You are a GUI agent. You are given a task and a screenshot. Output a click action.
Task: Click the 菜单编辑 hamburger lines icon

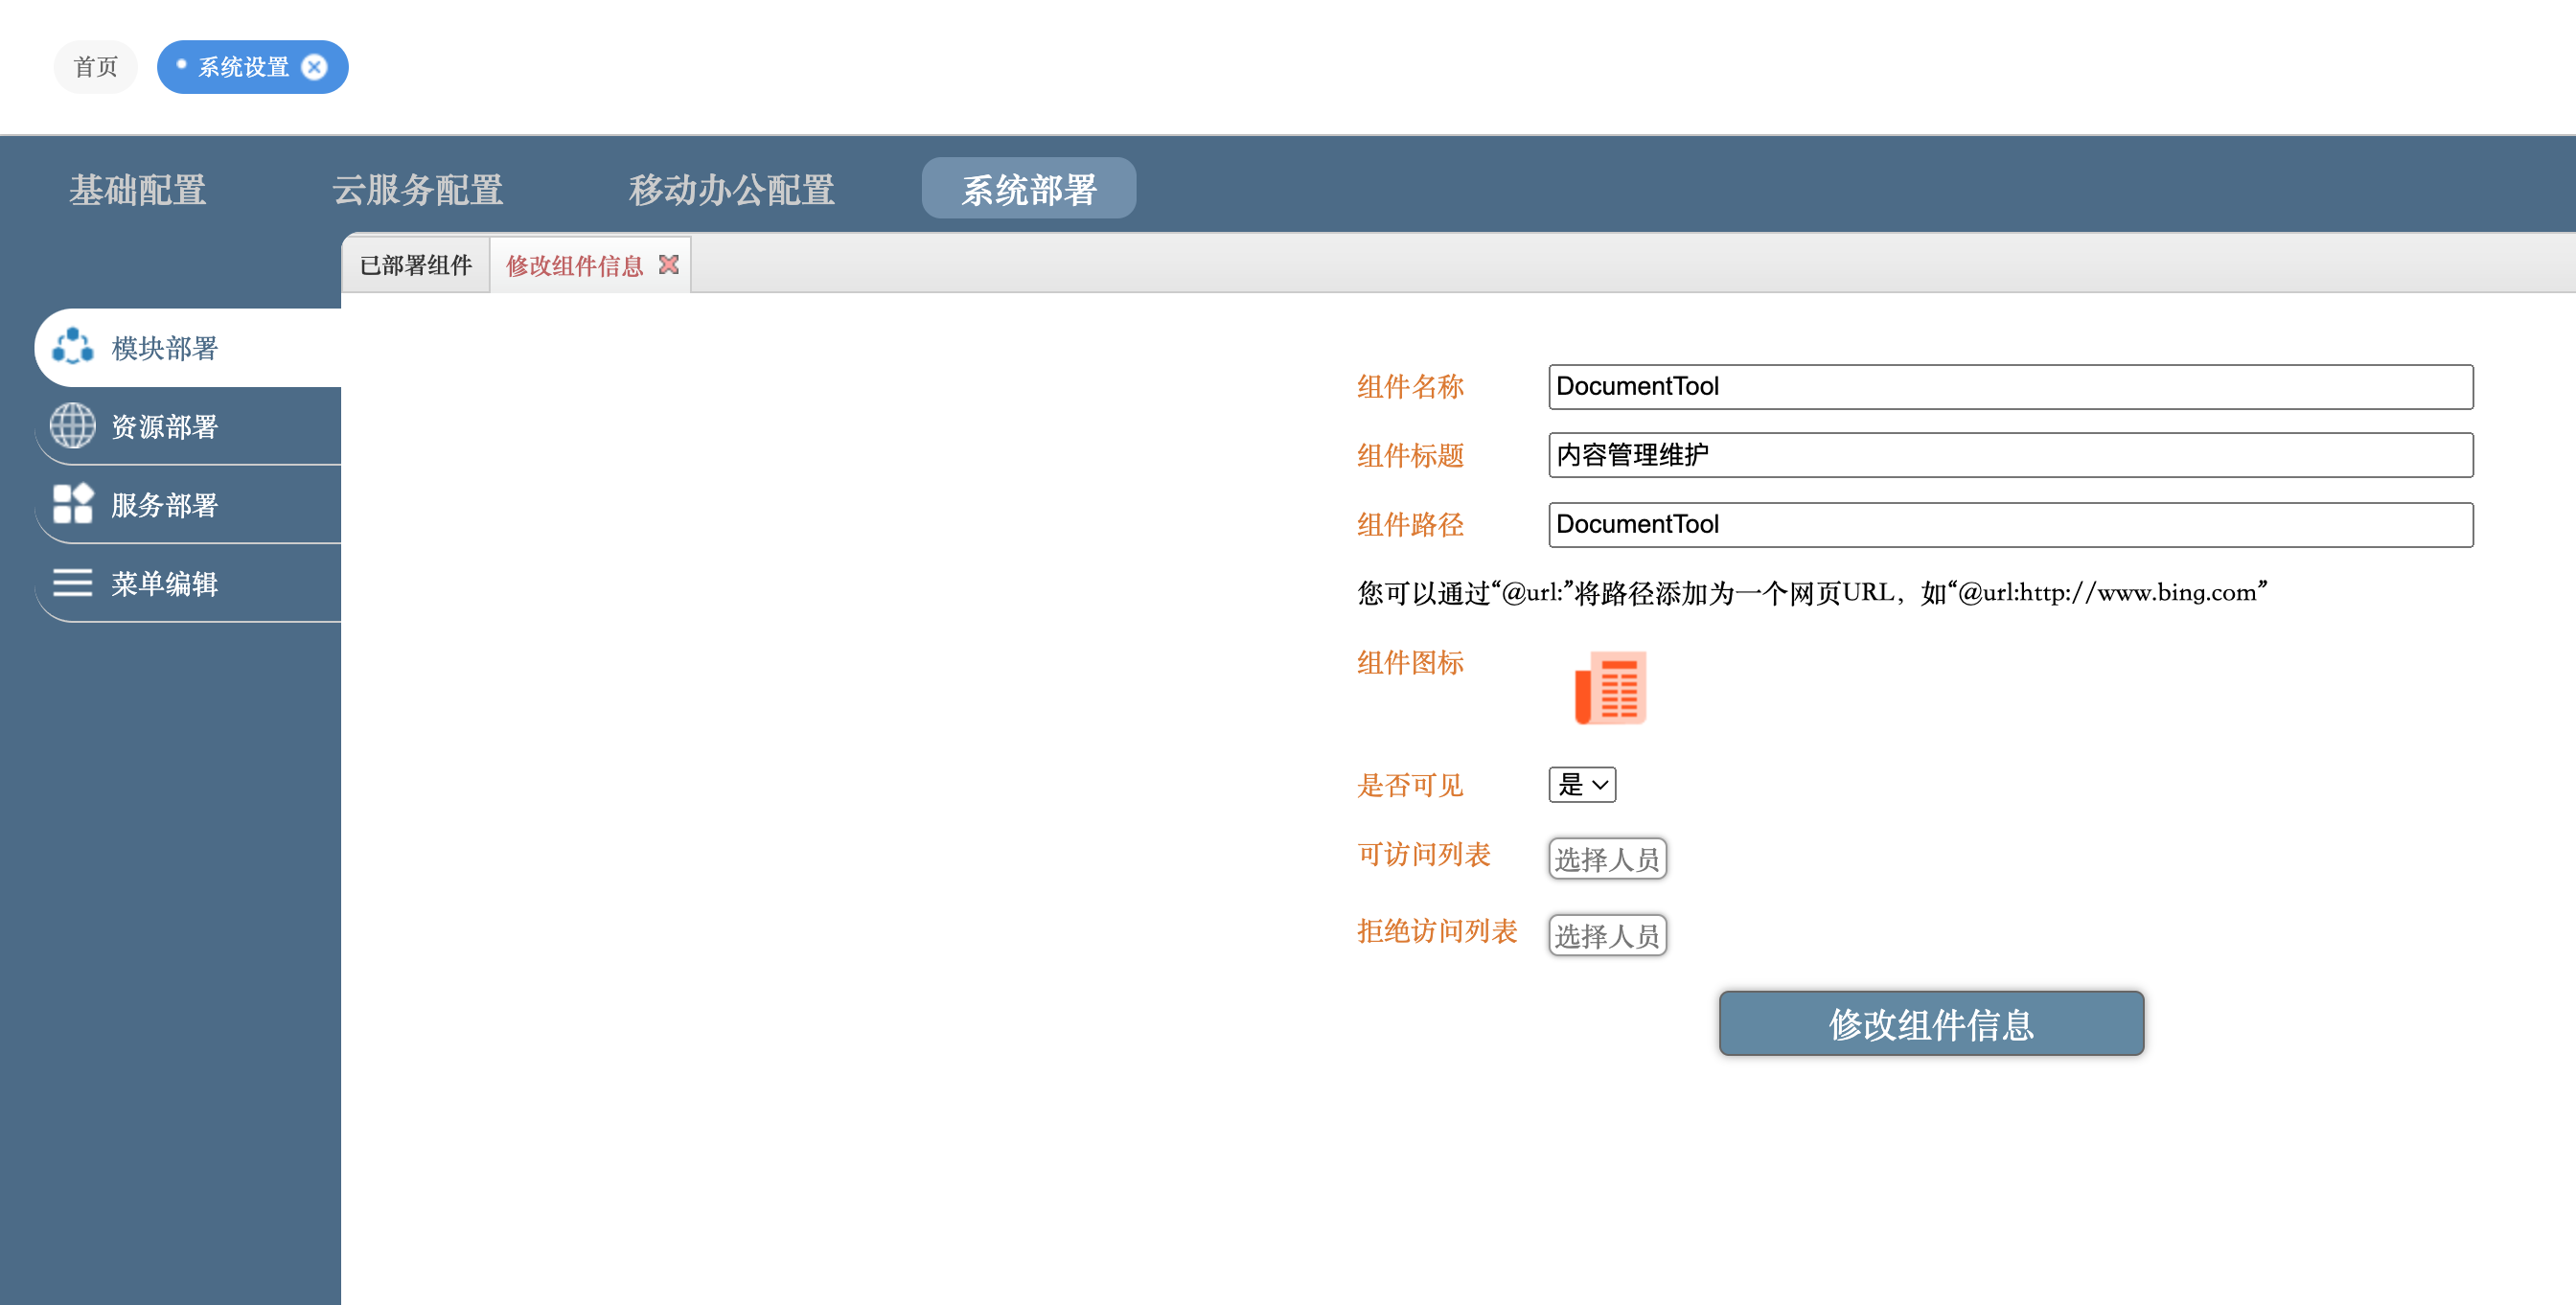click(x=73, y=583)
